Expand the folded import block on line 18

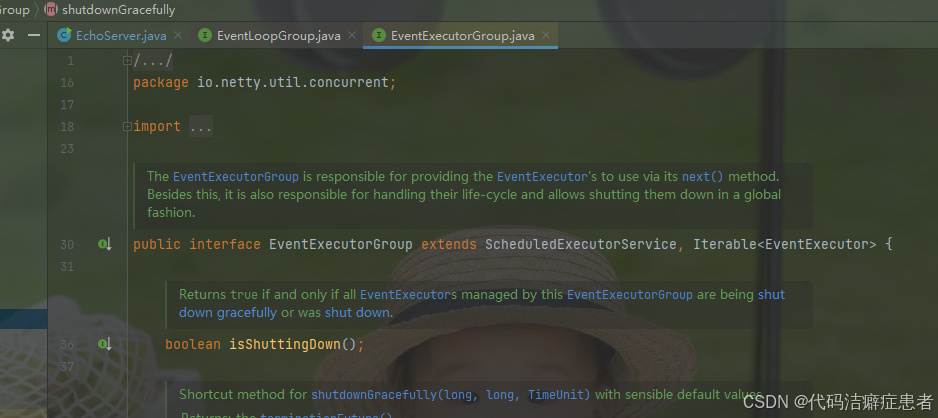tap(127, 126)
